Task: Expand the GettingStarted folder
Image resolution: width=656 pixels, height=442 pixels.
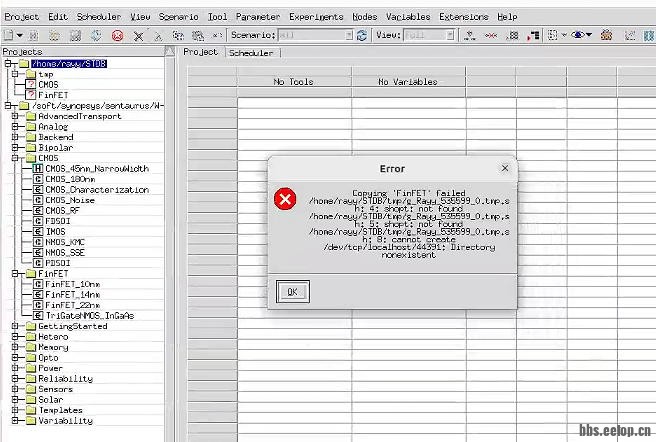Action: click(16, 326)
